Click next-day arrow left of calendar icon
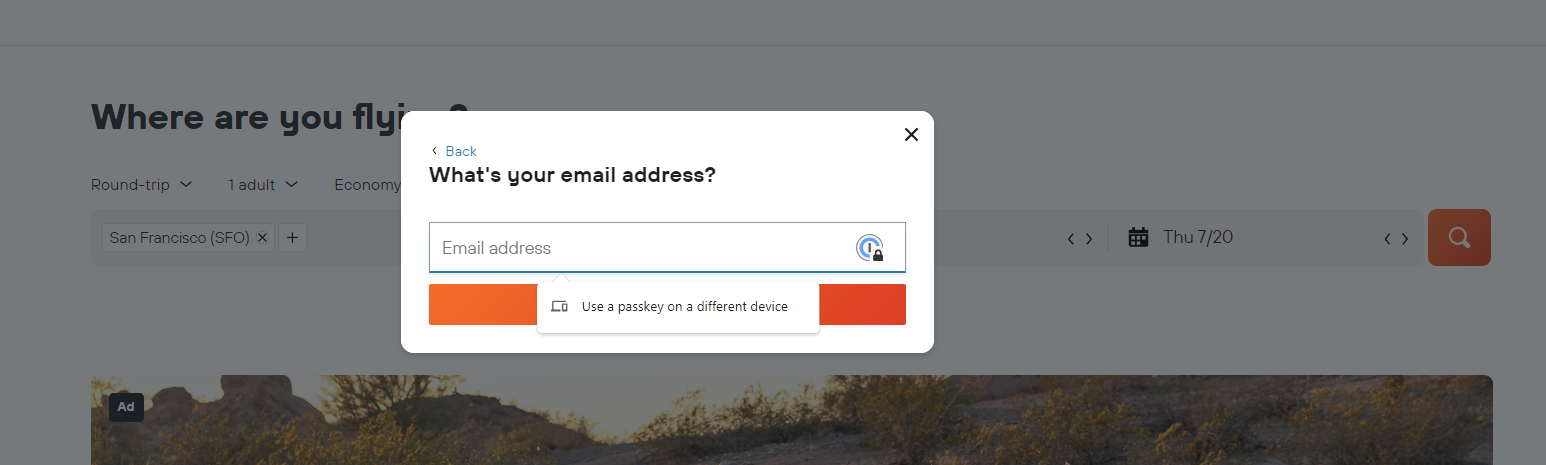The image size is (1546, 465). pyautogui.click(x=1089, y=239)
